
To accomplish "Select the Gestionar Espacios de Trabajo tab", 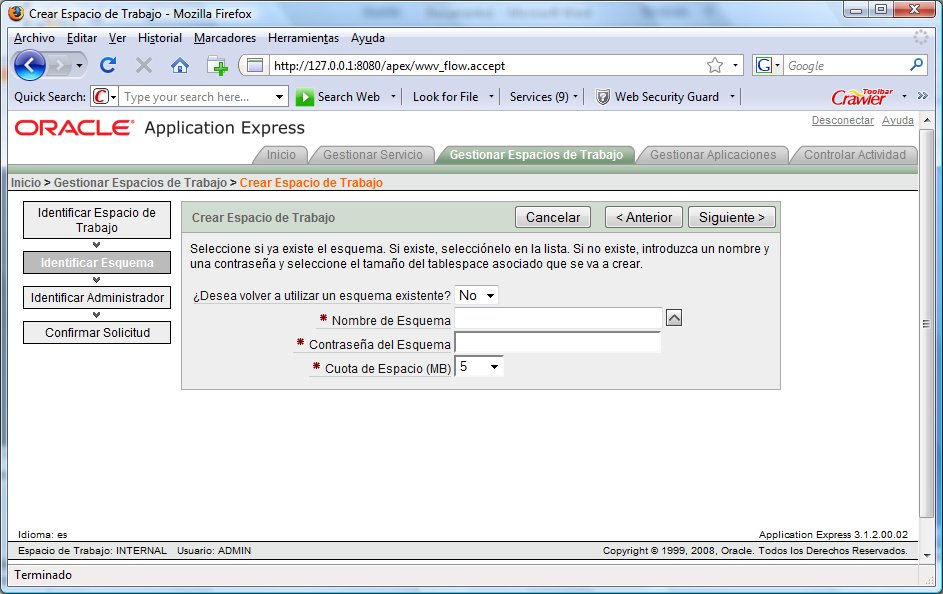I will pos(536,155).
